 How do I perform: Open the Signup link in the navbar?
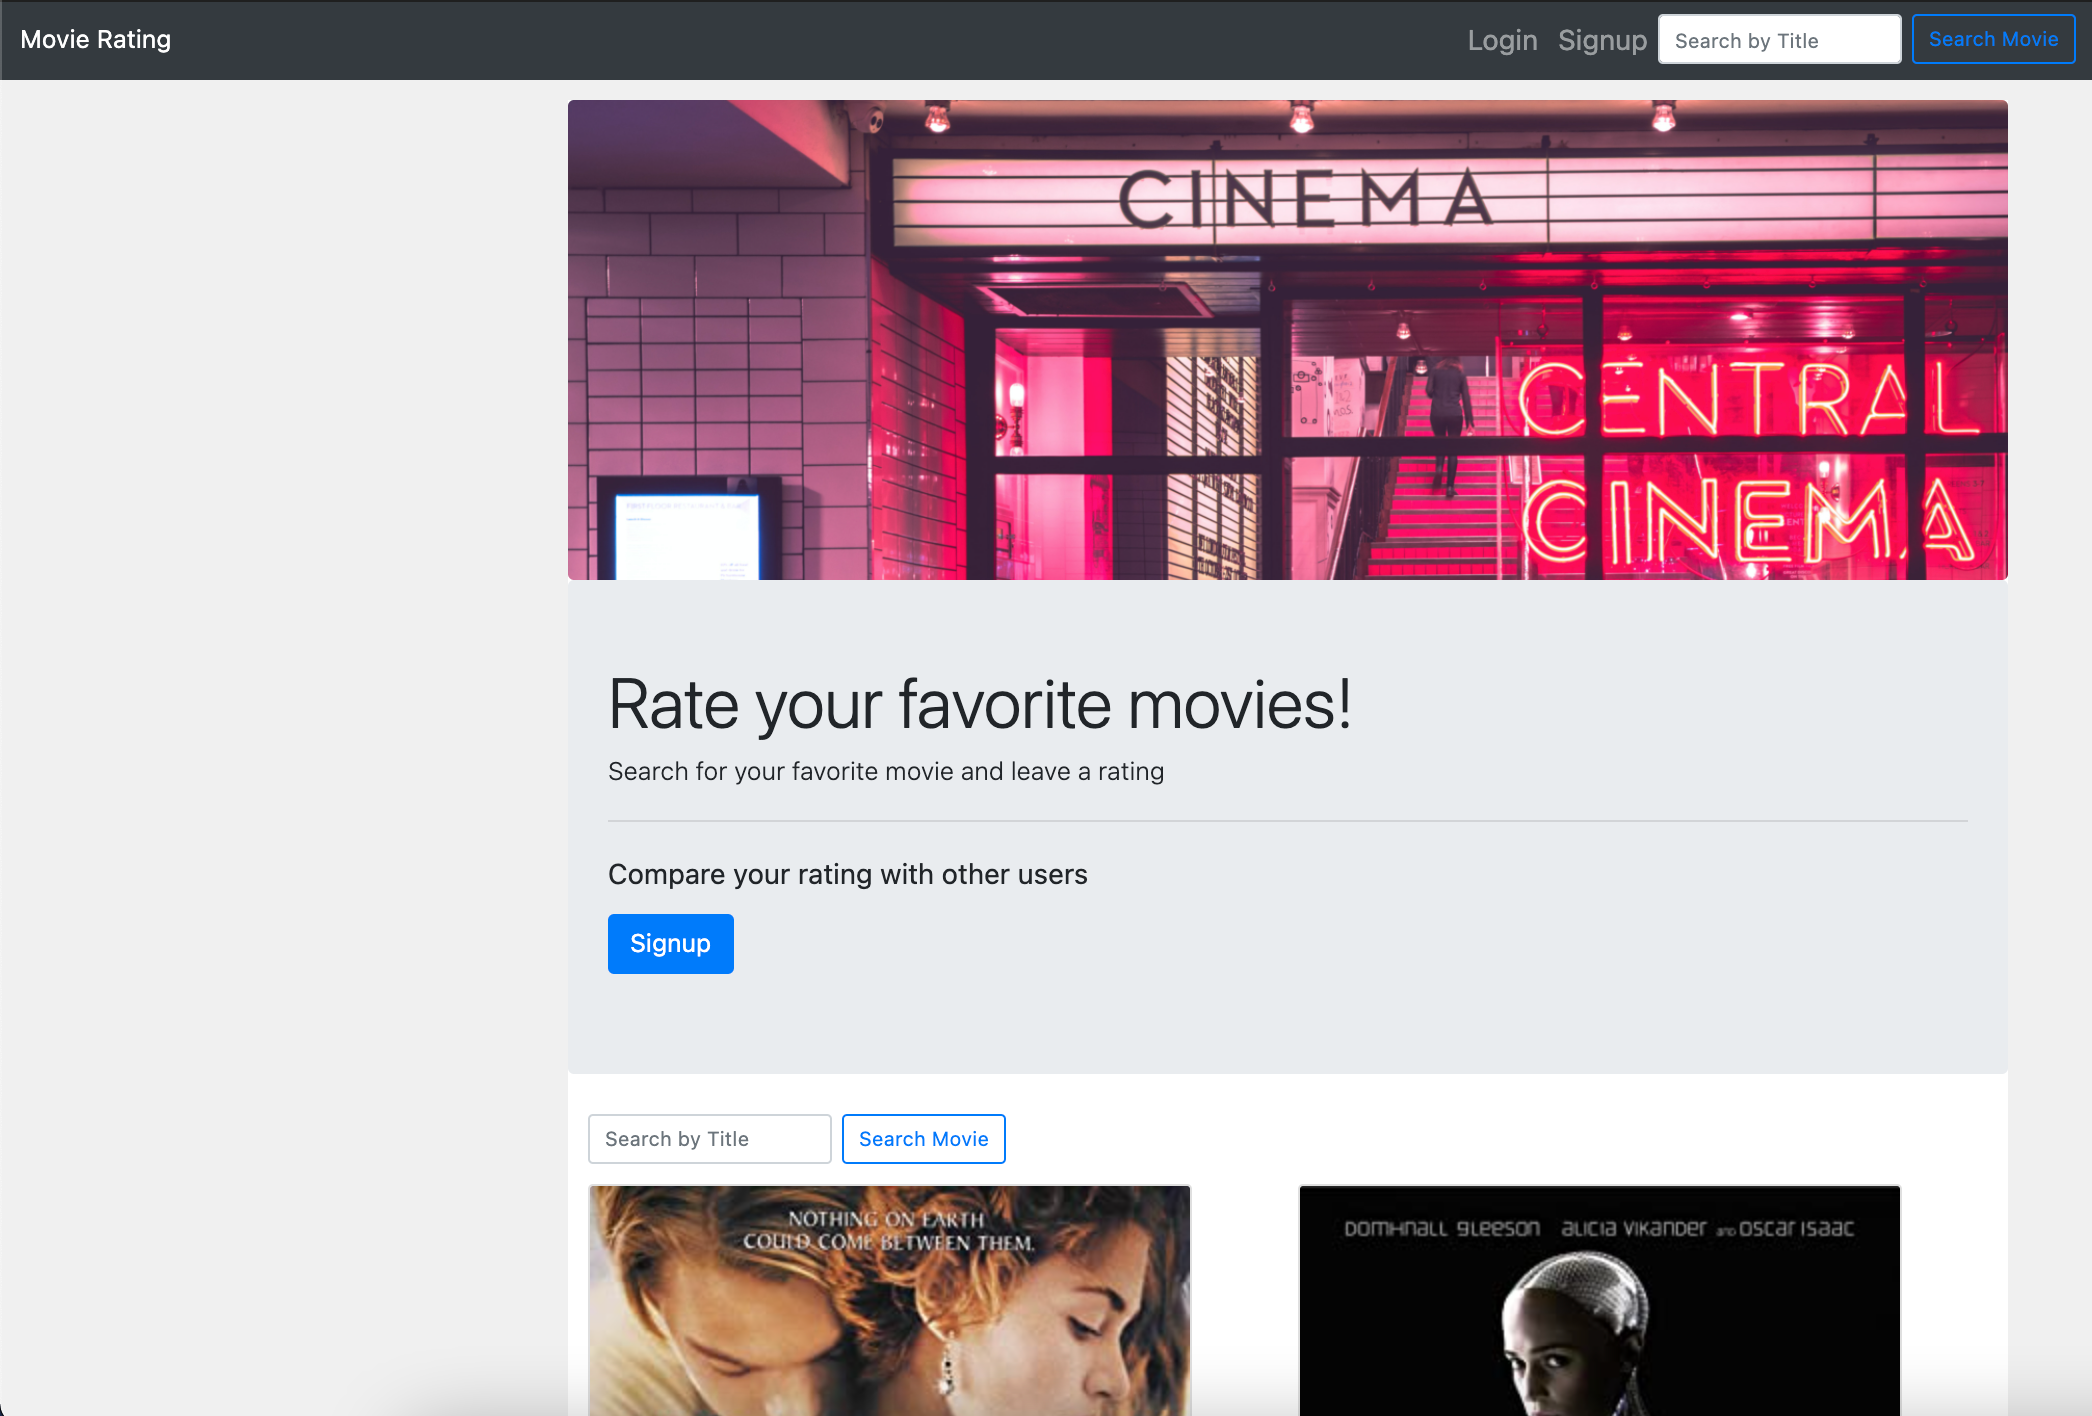[x=1602, y=40]
